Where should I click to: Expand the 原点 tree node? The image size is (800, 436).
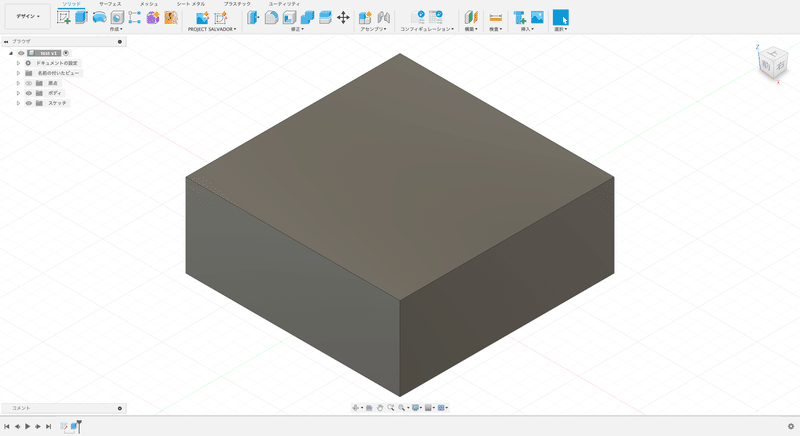(18, 83)
